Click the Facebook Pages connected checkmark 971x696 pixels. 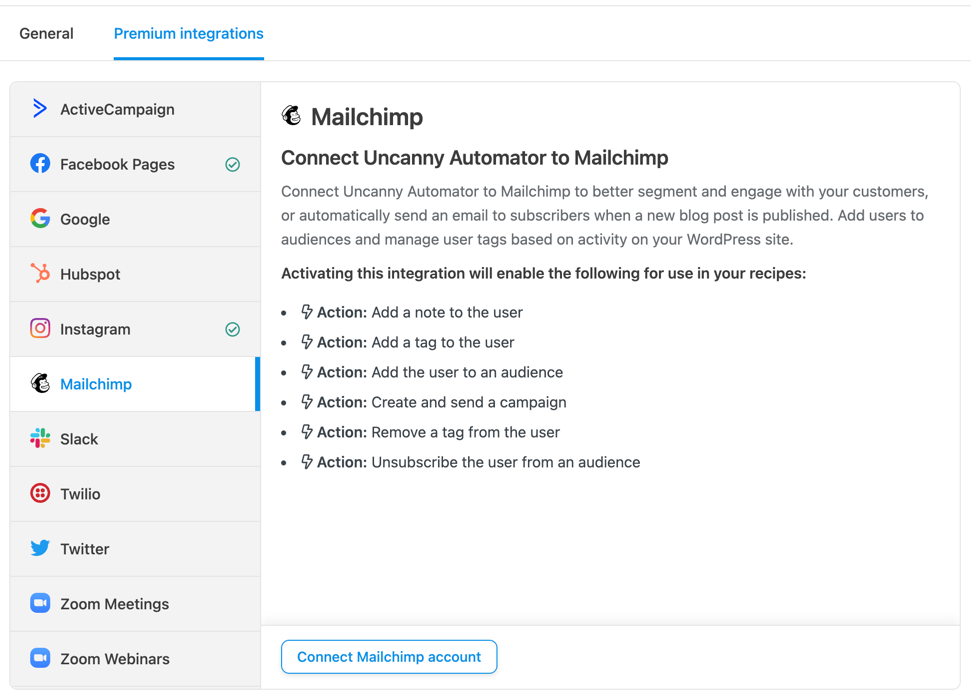coord(232,165)
